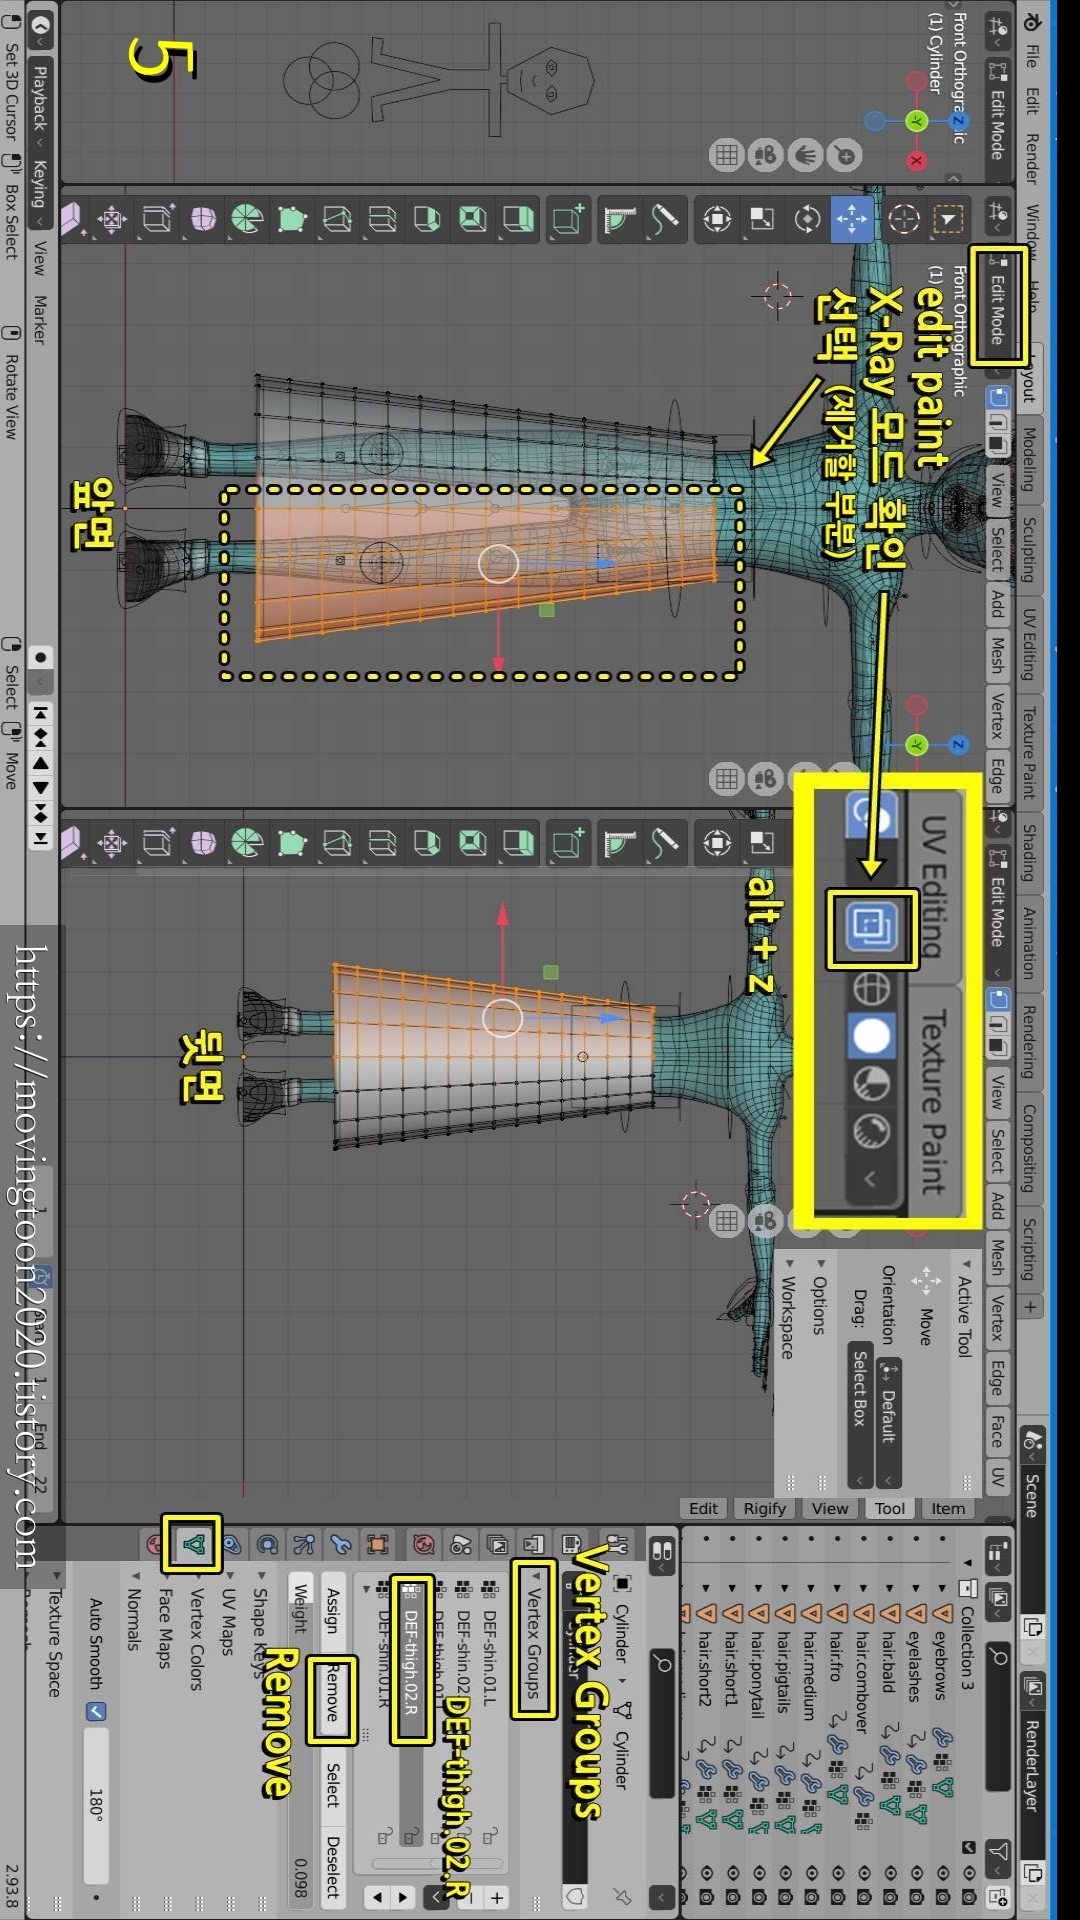Toggle the Auto Smooth checkbox
The width and height of the screenshot is (1080, 1920).
95,1712
